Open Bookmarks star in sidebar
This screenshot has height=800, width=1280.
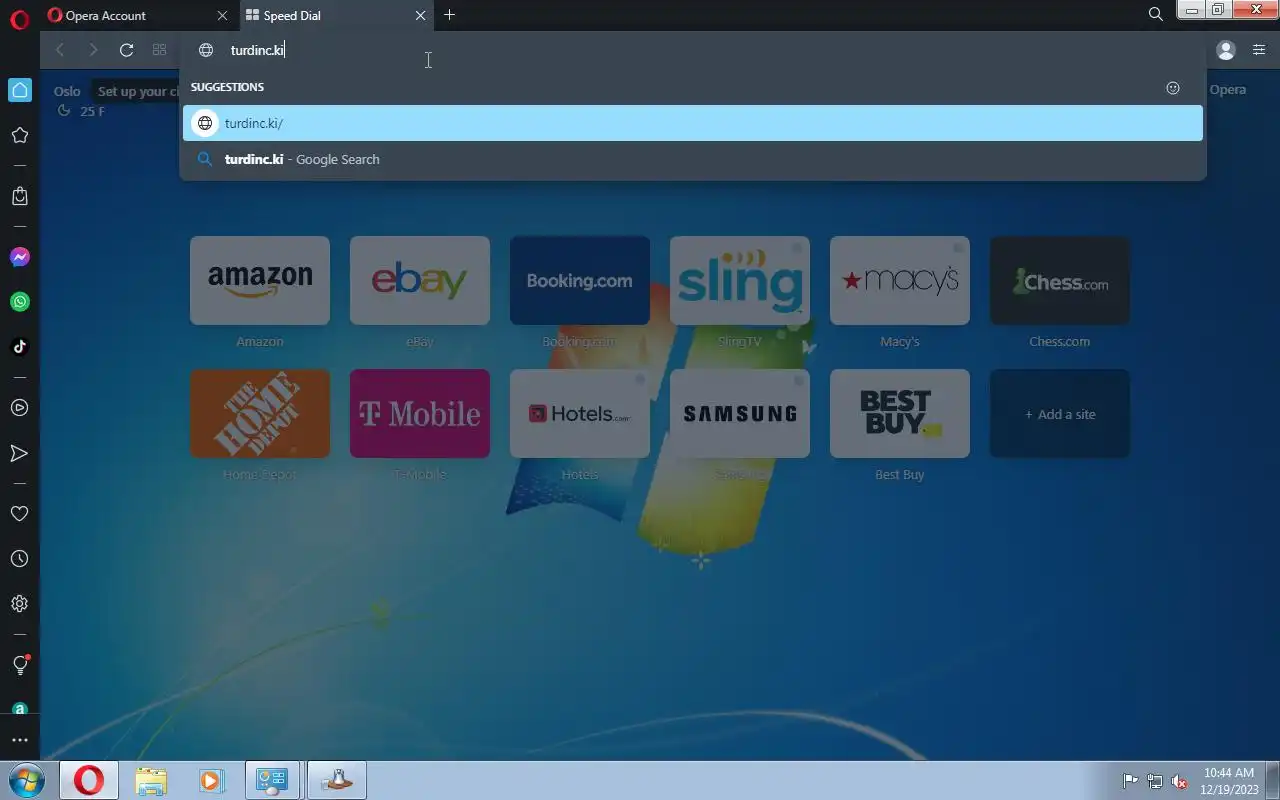19,135
